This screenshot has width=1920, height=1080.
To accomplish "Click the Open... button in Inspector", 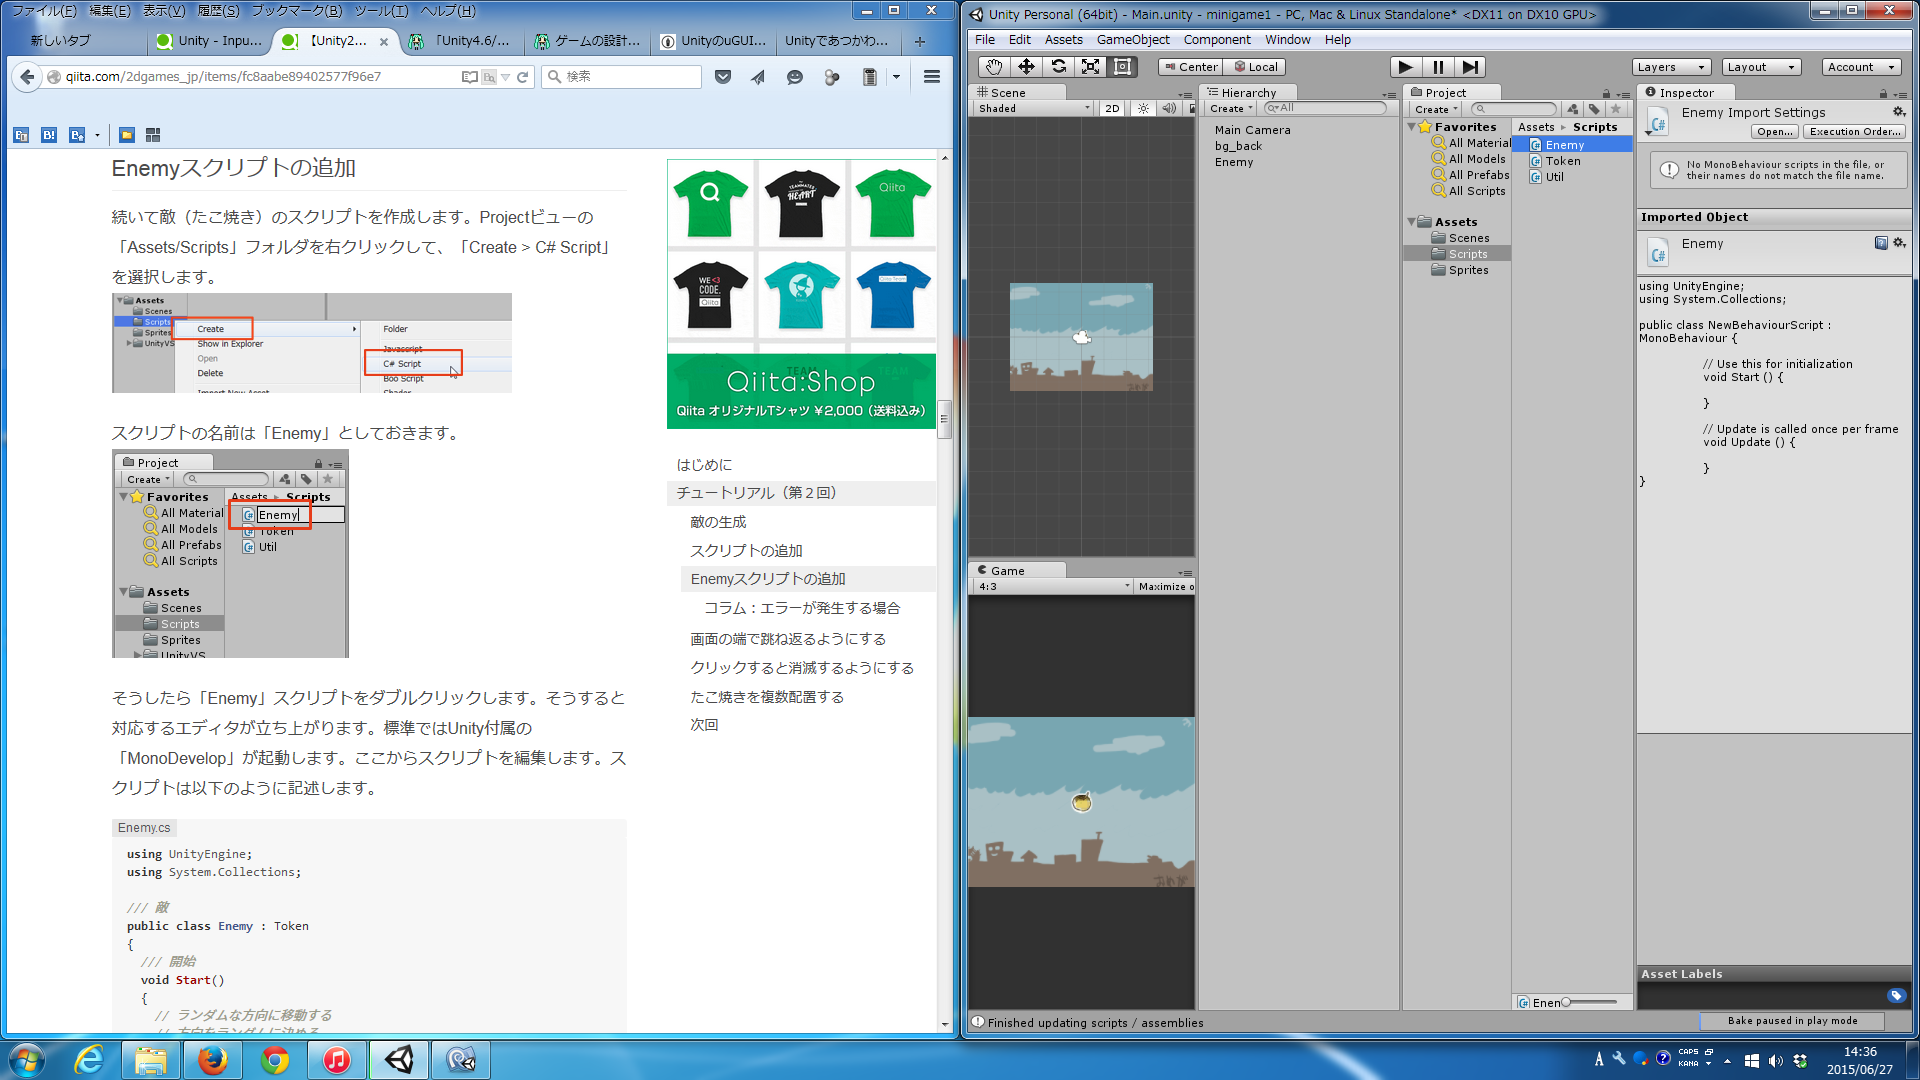I will pyautogui.click(x=1775, y=132).
